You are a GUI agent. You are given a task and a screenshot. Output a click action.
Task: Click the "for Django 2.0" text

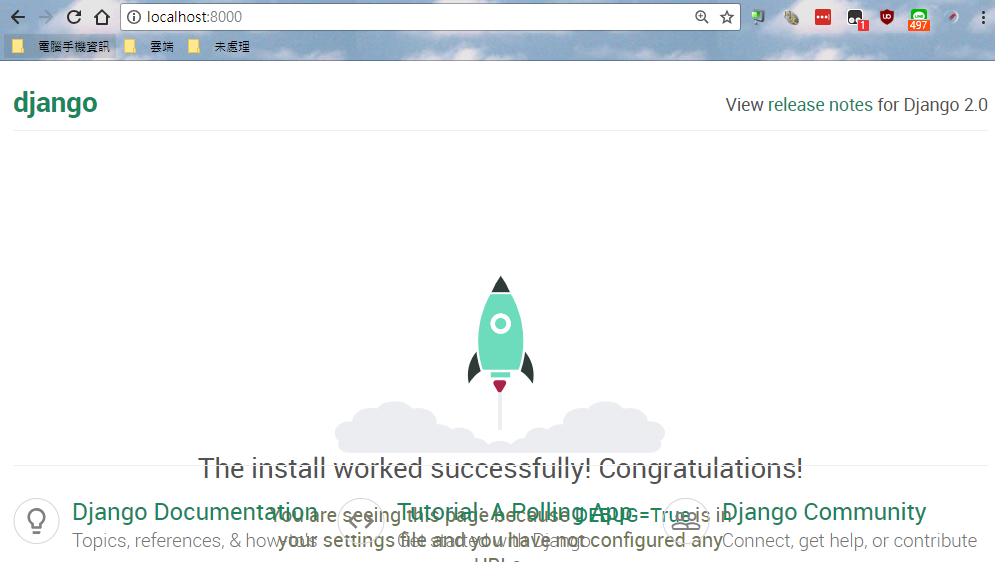tap(932, 105)
